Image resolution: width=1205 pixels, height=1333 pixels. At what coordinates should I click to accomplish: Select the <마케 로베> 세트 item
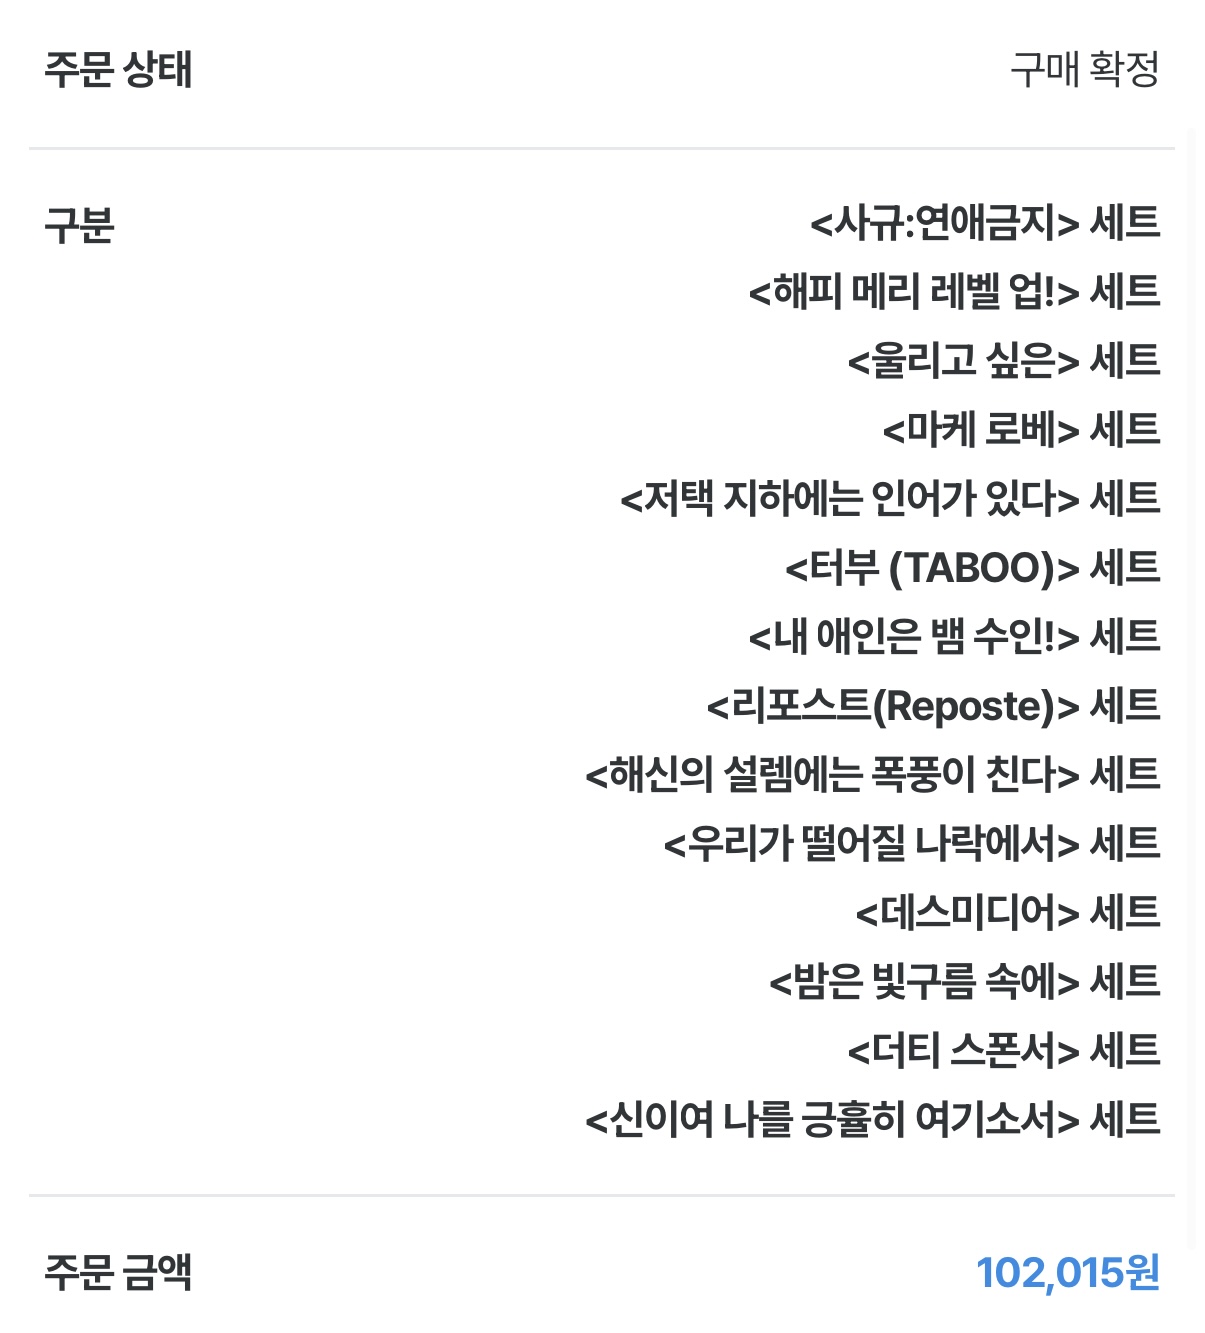click(x=1020, y=430)
